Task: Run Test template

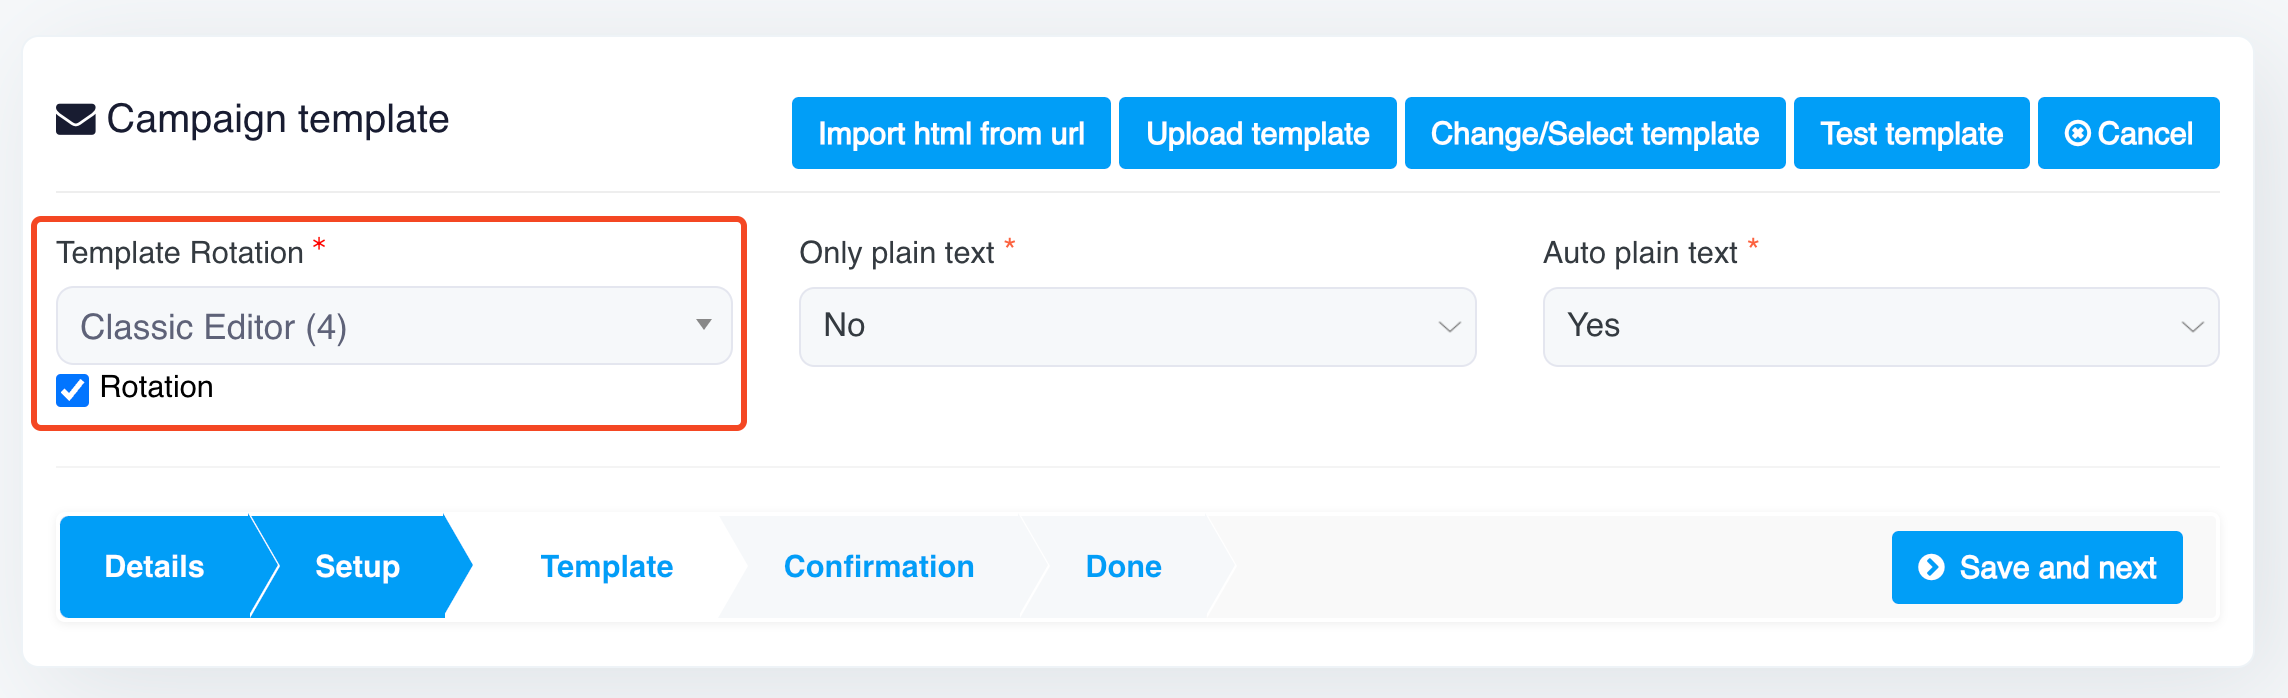Action: [x=1911, y=133]
